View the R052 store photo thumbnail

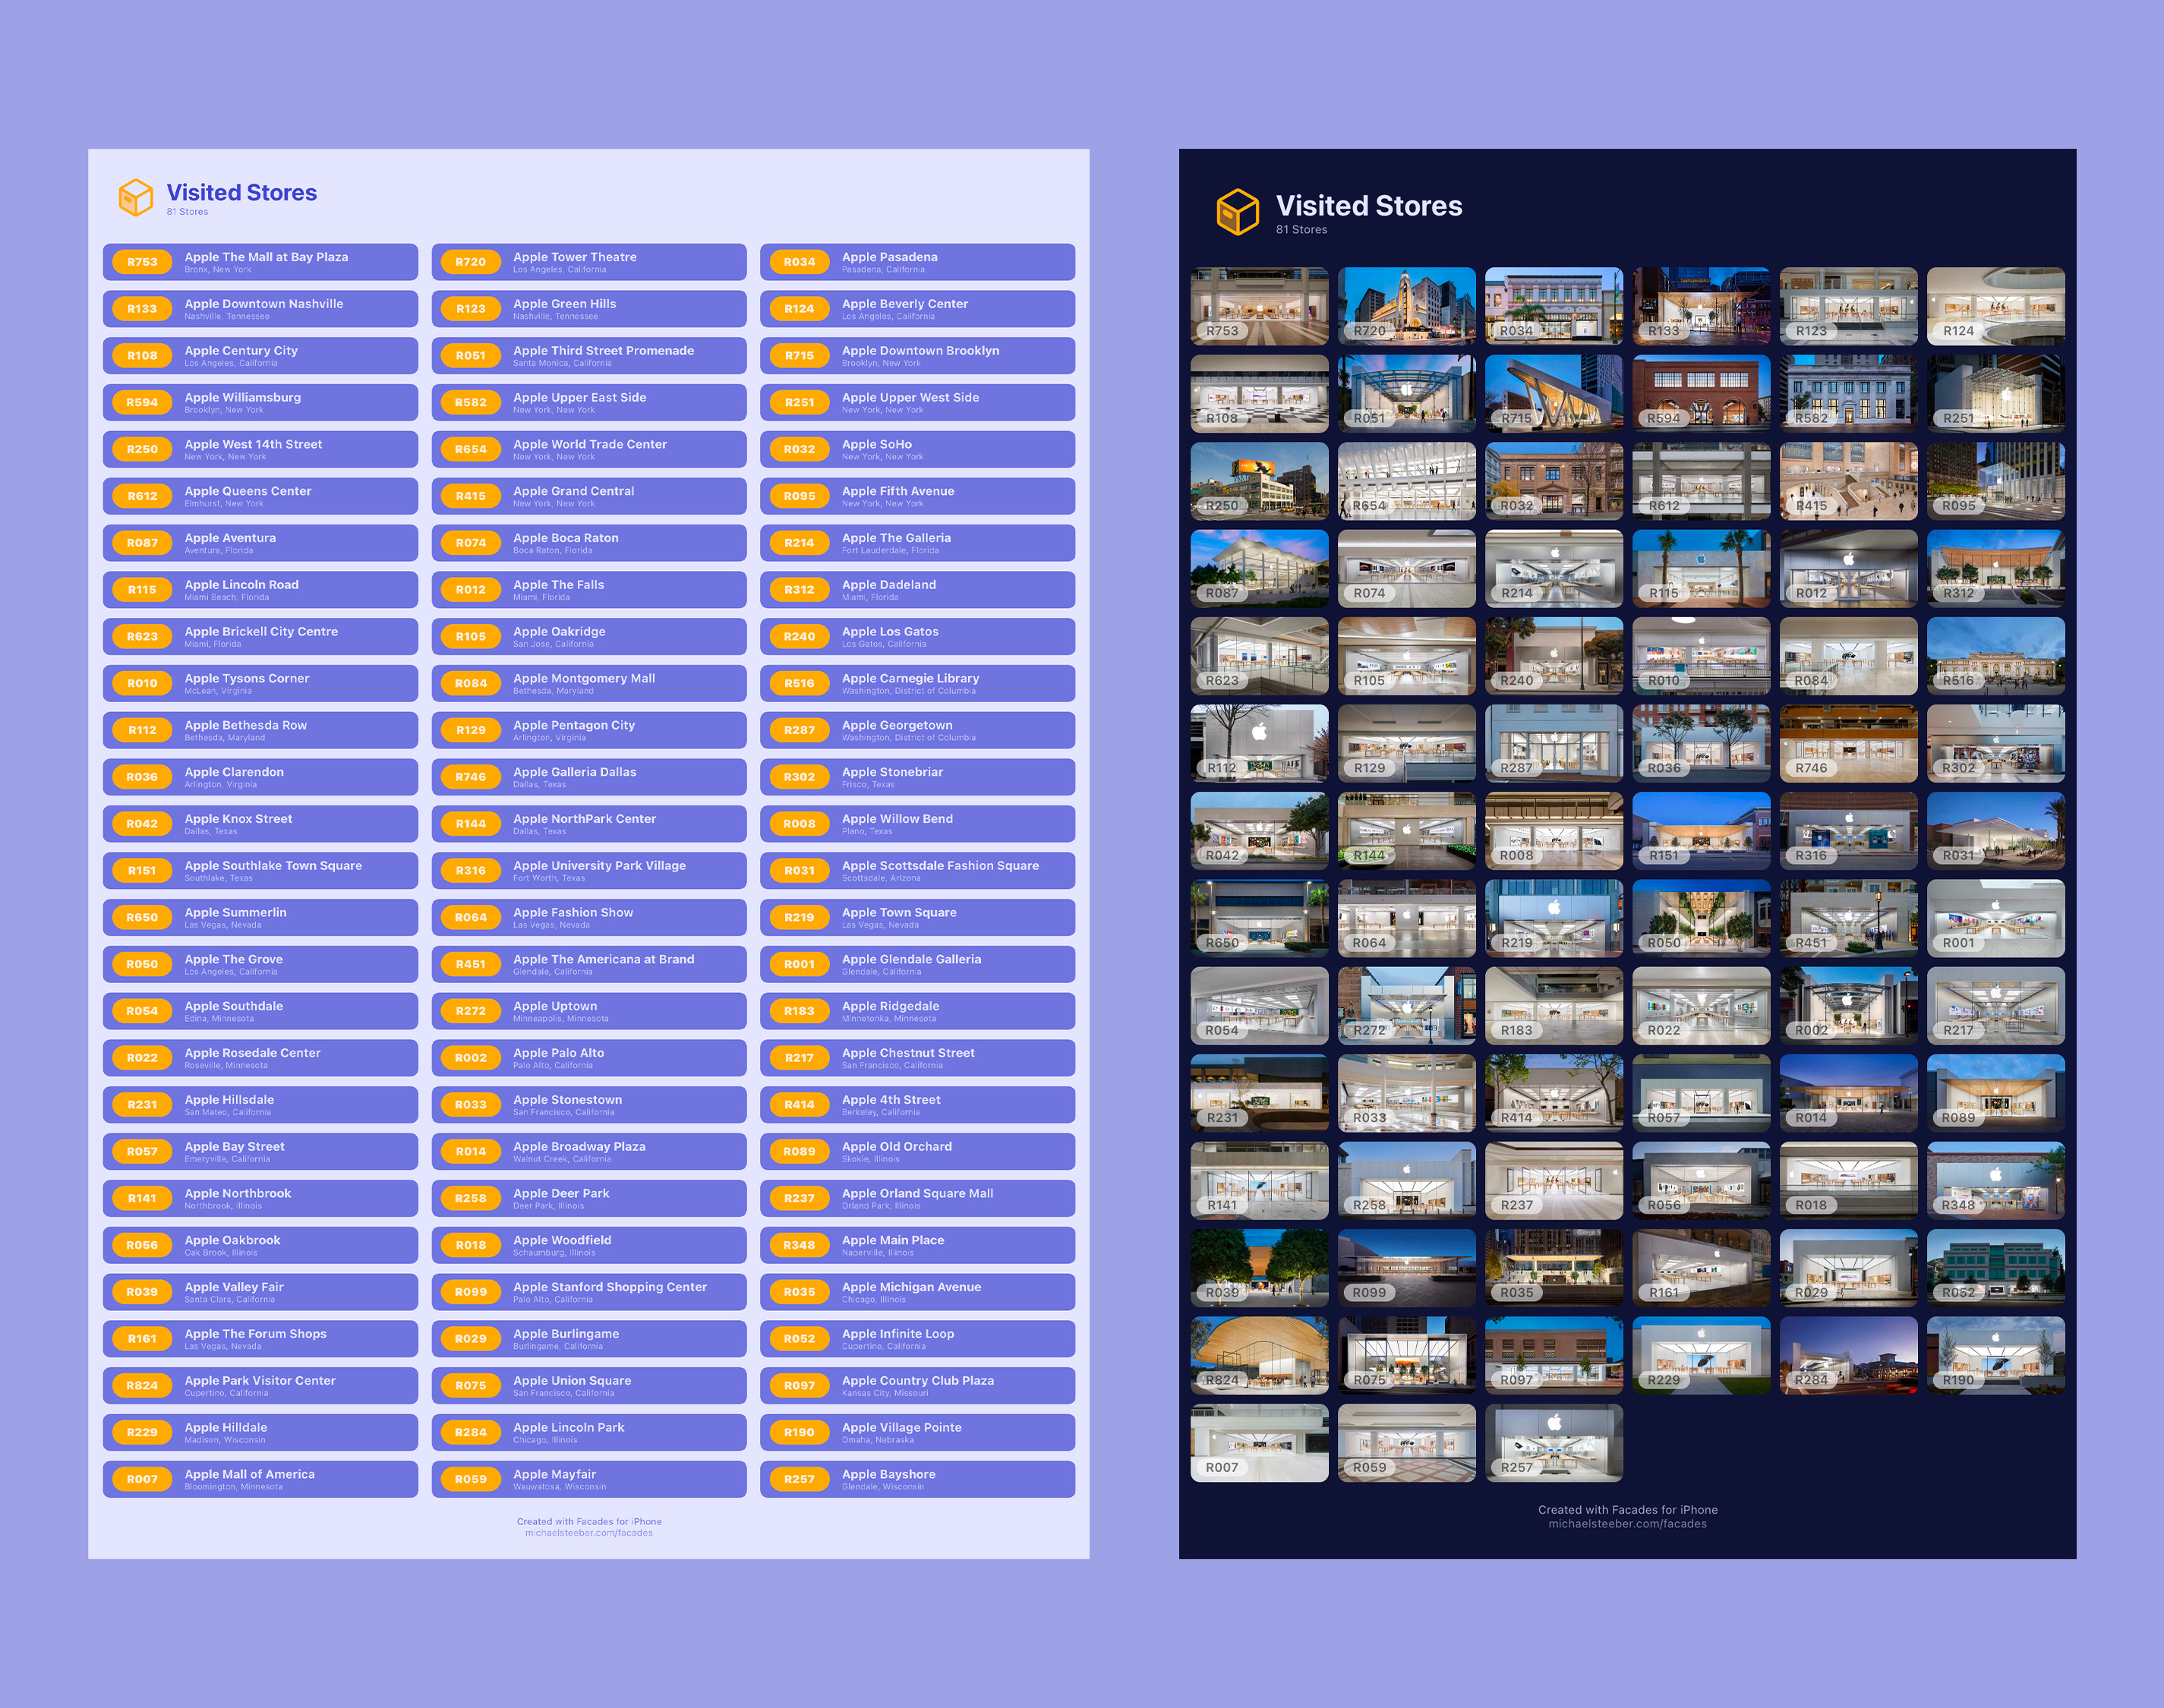point(1996,1268)
